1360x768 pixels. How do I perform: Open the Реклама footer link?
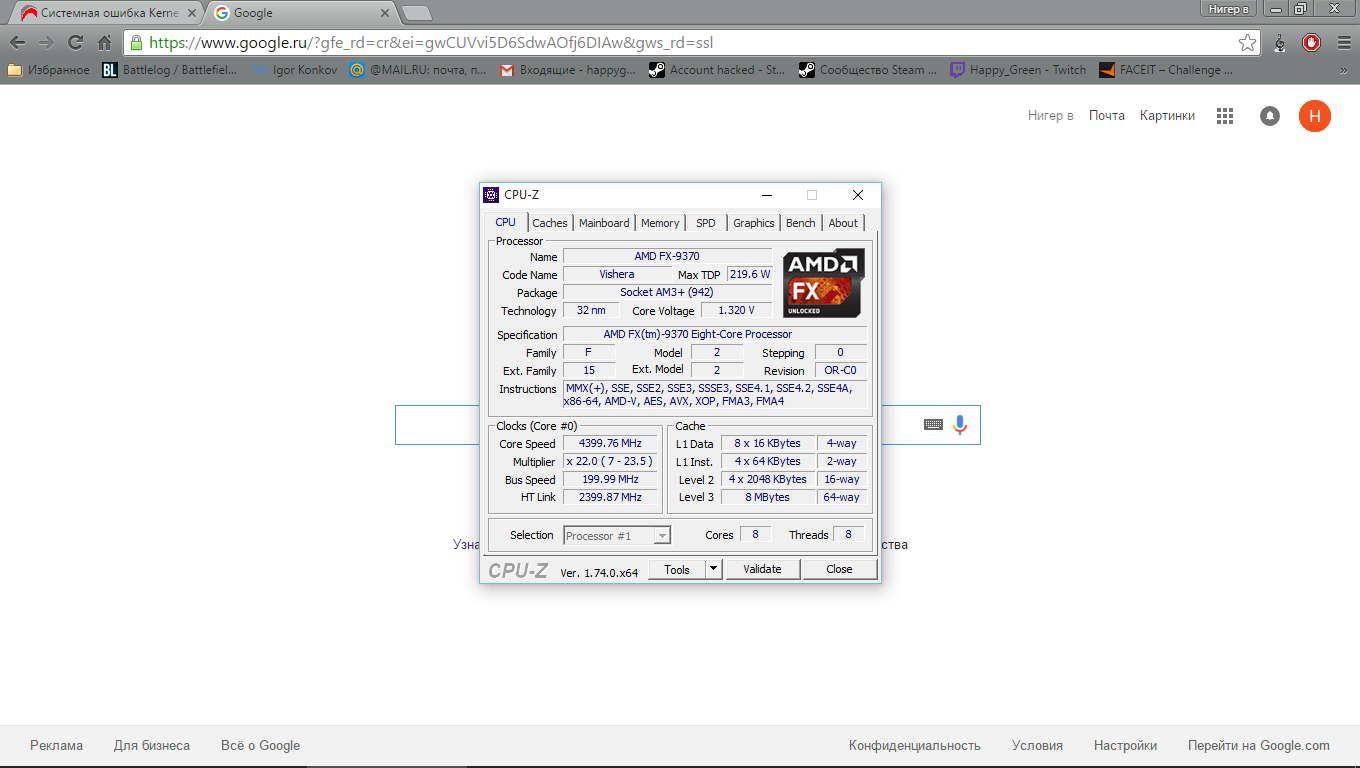(x=57, y=746)
